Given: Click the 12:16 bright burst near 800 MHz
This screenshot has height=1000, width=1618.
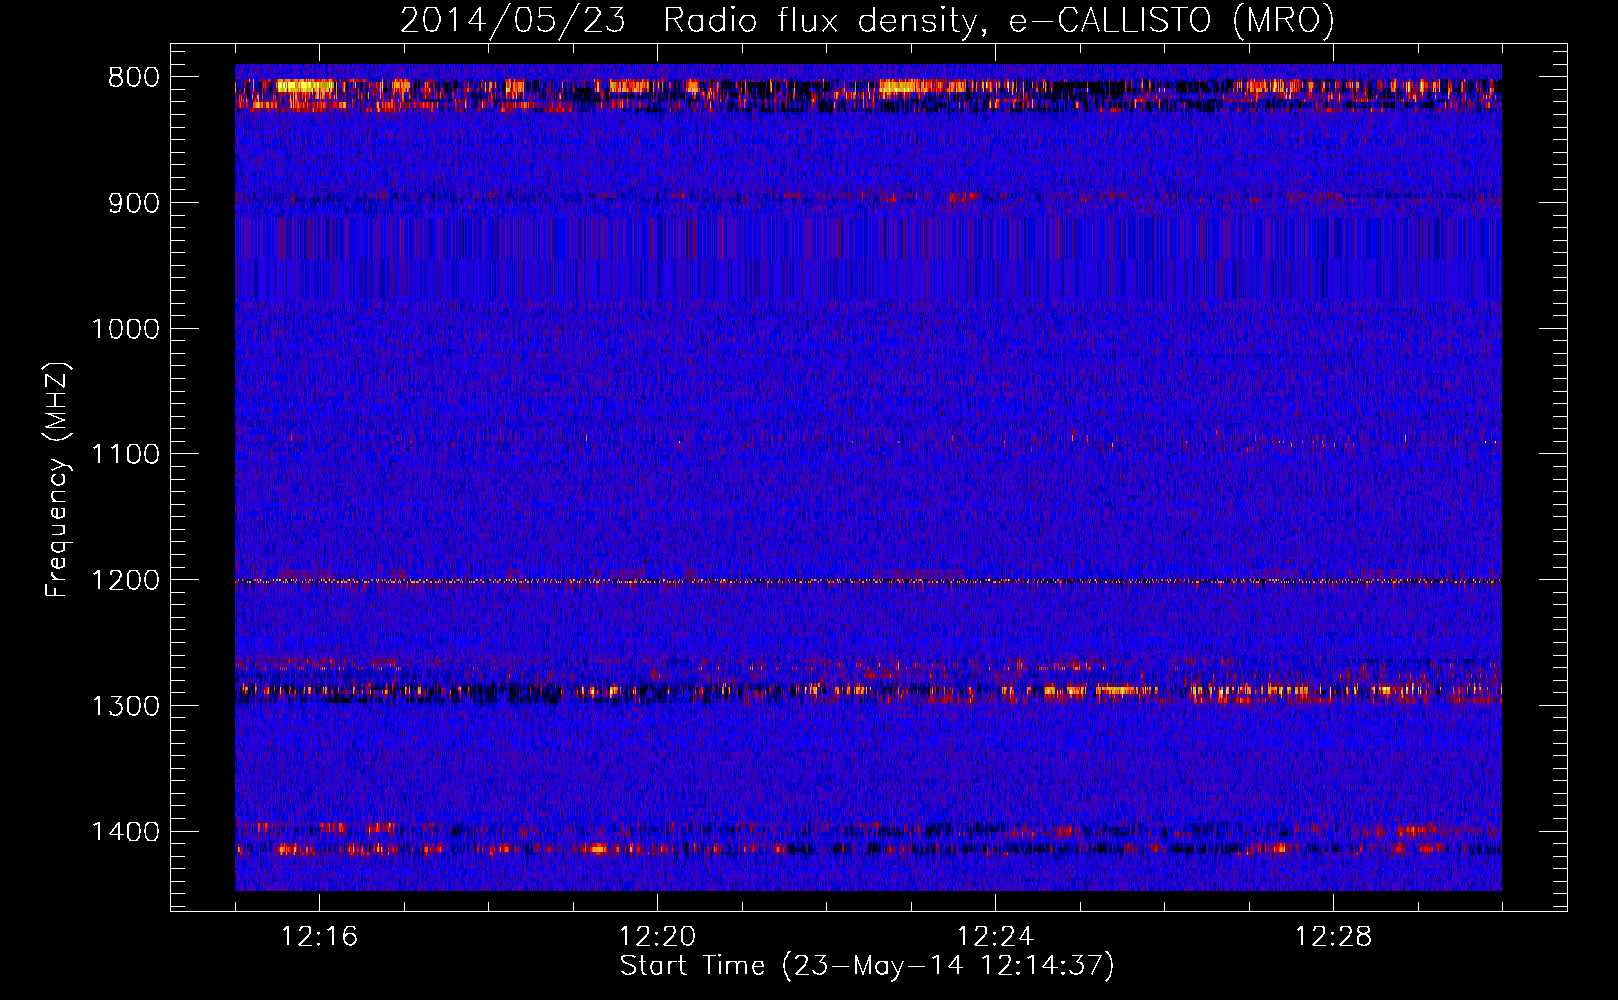Looking at the screenshot, I should point(305,86).
